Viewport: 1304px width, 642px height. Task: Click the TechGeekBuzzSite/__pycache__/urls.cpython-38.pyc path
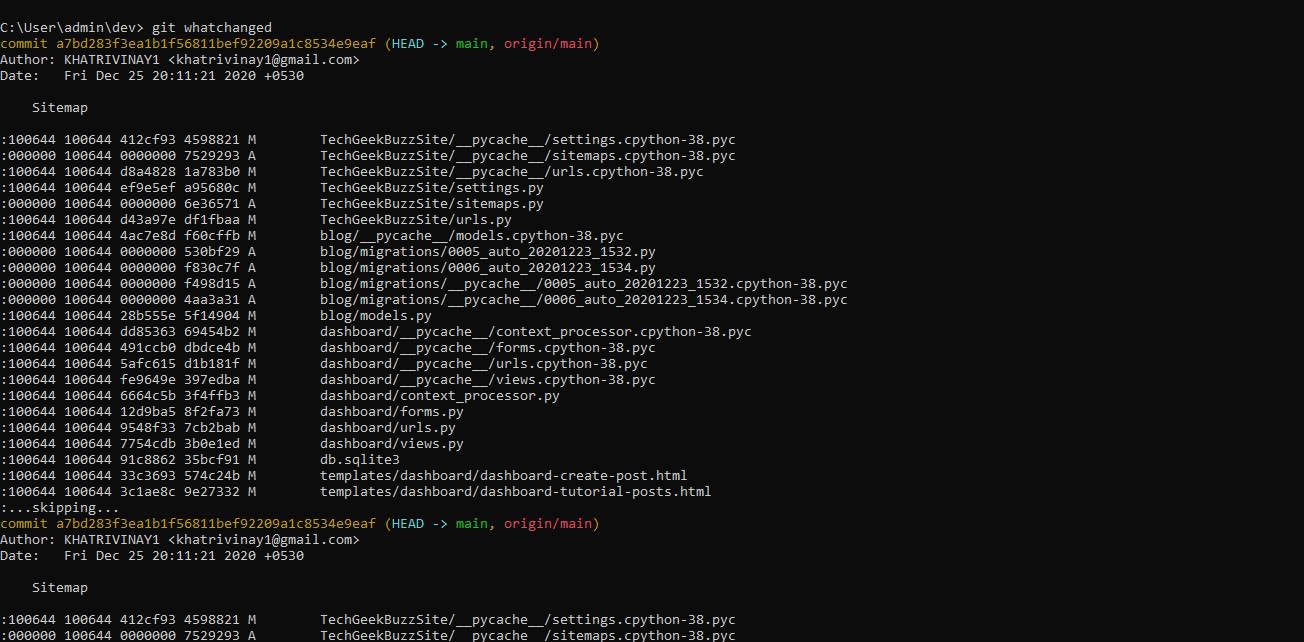click(x=511, y=171)
